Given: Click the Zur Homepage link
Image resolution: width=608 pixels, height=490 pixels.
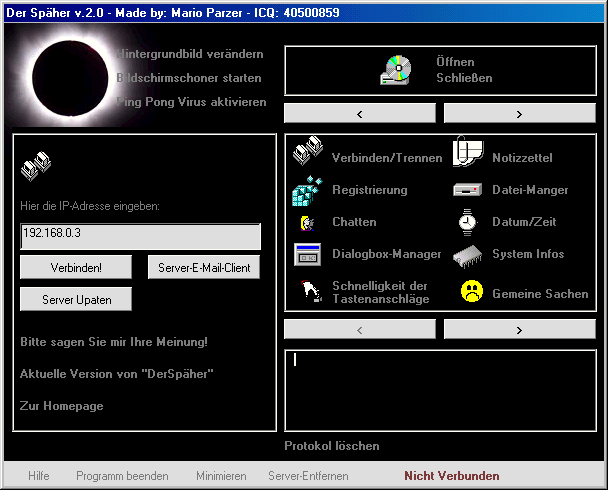Looking at the screenshot, I should (x=61, y=406).
